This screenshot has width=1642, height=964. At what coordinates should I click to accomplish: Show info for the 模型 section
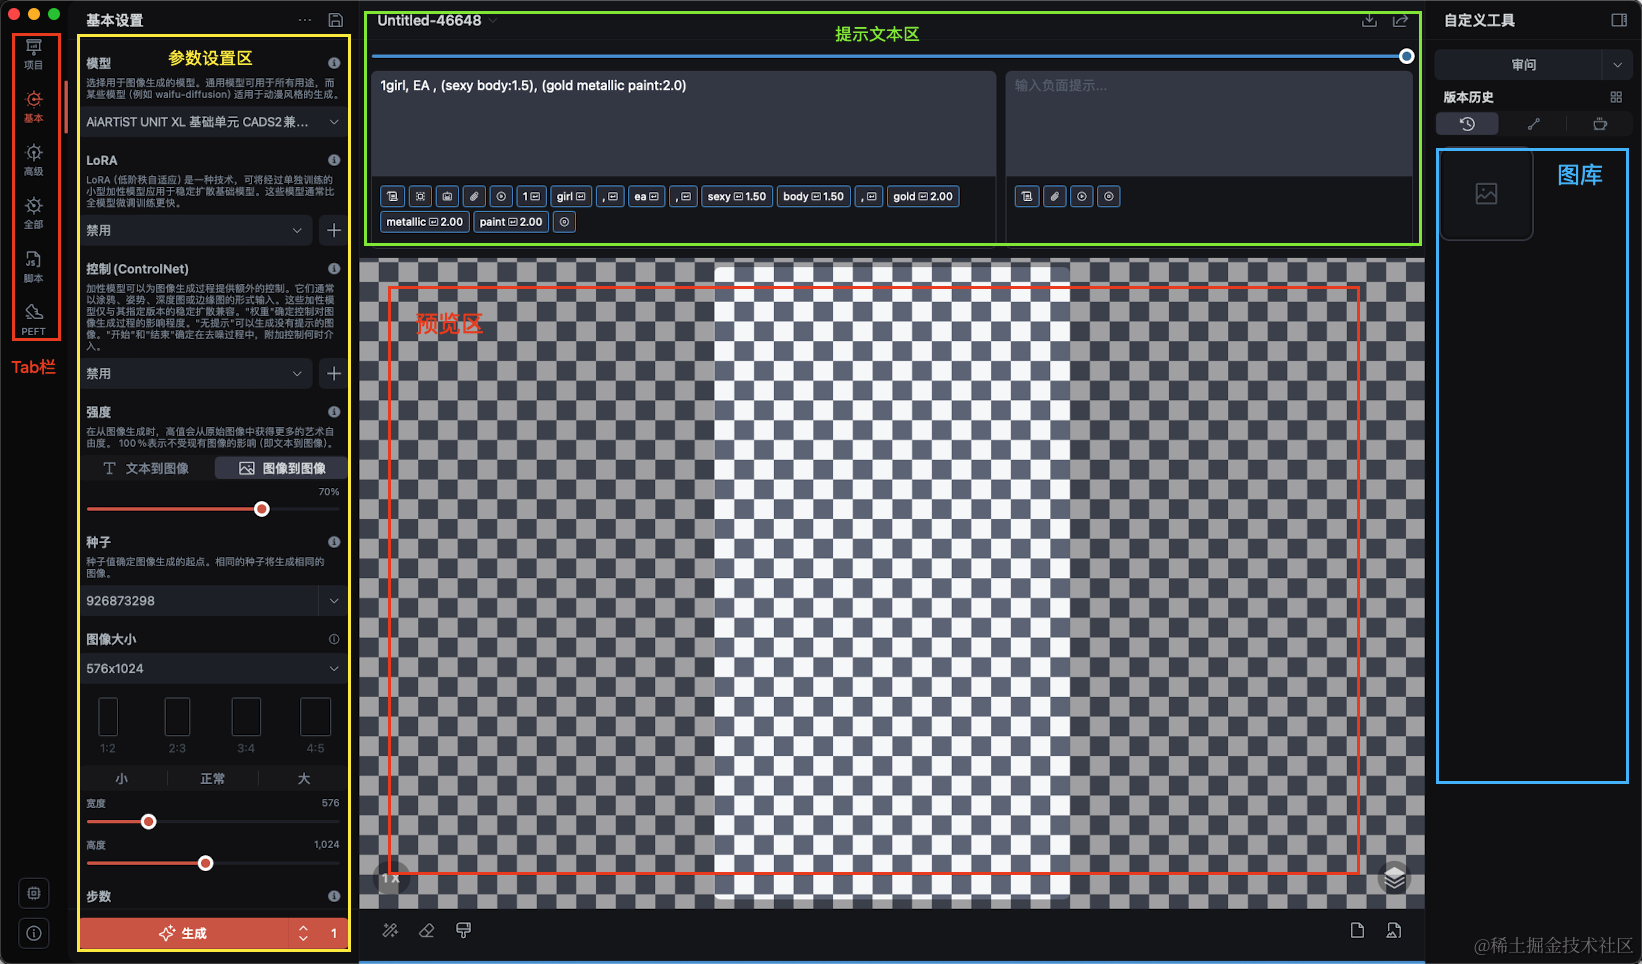[334, 63]
